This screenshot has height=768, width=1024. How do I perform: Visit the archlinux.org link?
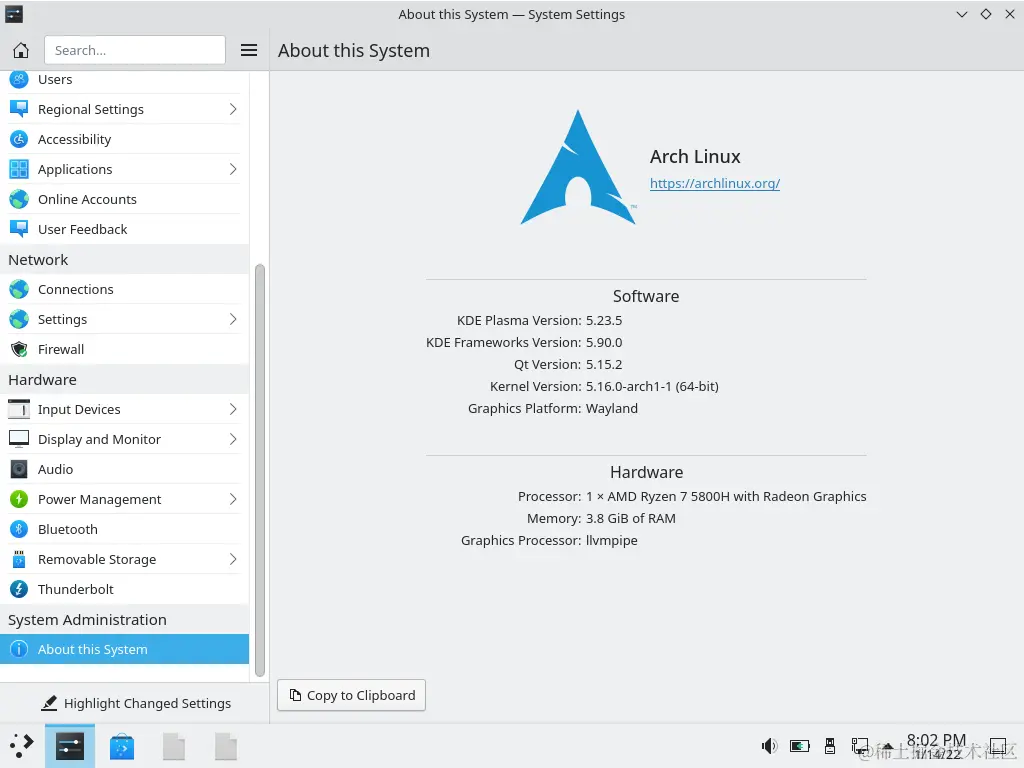(x=714, y=183)
